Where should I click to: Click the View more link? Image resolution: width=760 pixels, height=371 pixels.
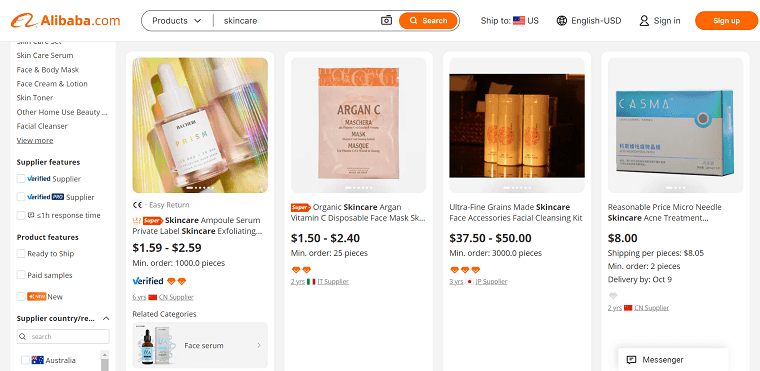[x=35, y=140]
